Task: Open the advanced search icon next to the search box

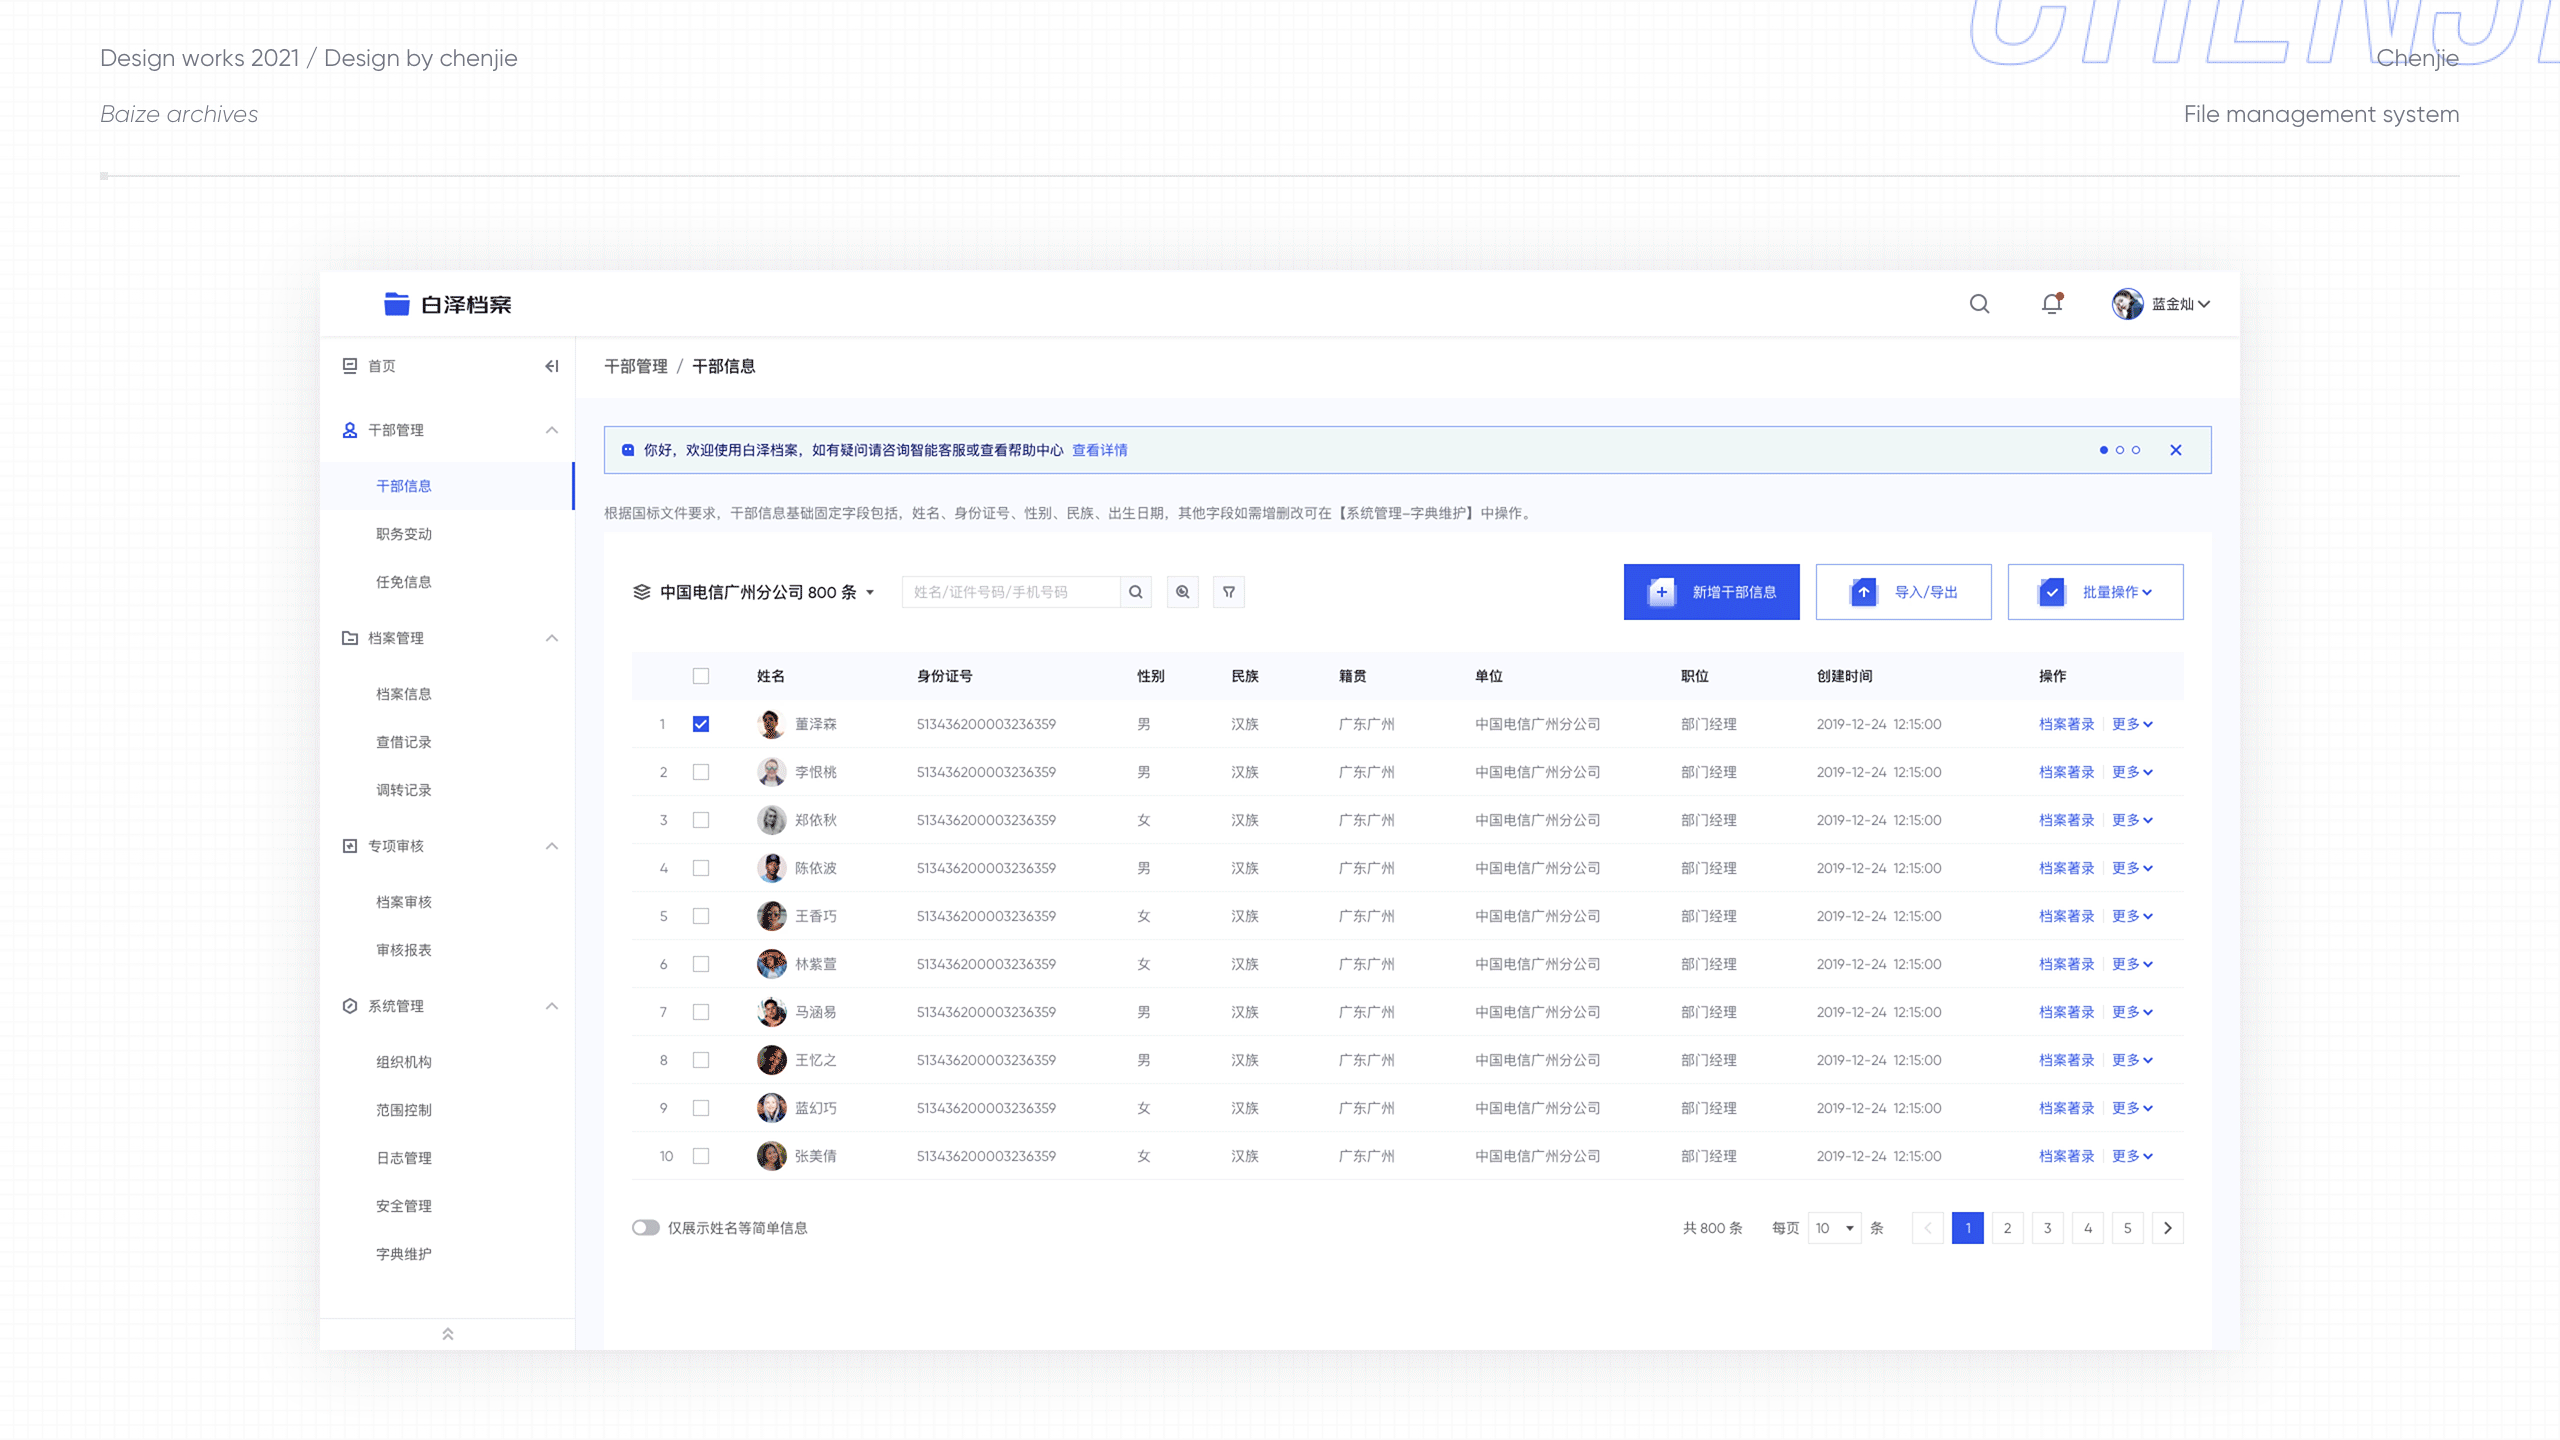Action: (1182, 591)
